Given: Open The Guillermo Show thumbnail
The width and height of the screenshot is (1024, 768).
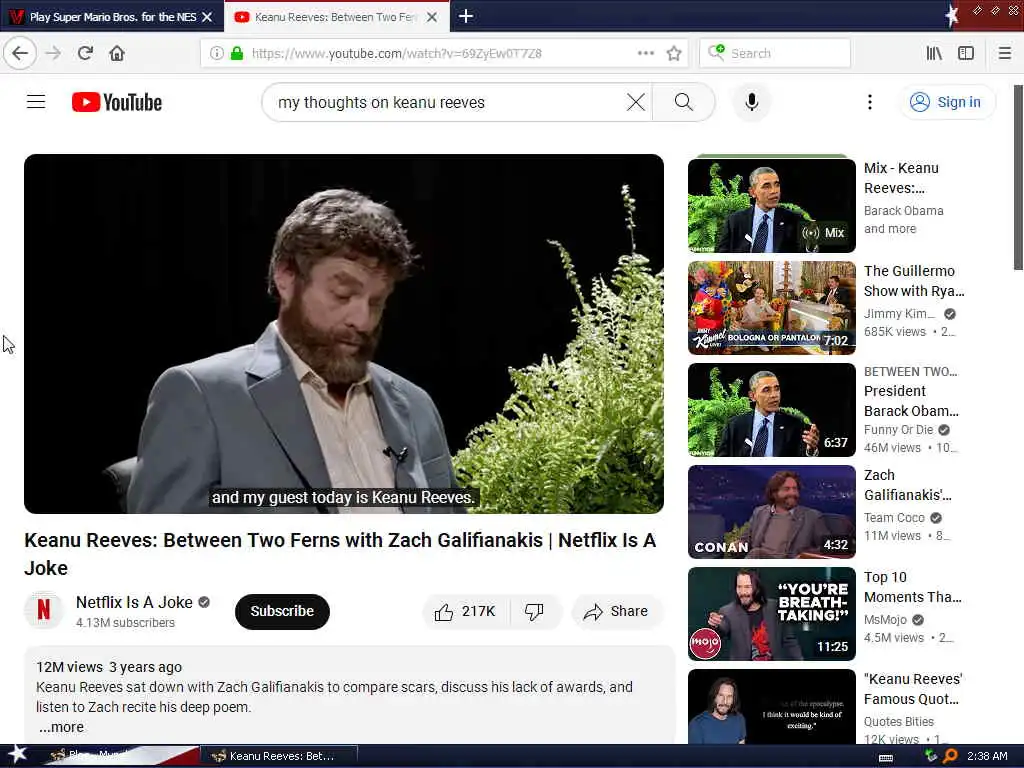Looking at the screenshot, I should click(x=771, y=308).
